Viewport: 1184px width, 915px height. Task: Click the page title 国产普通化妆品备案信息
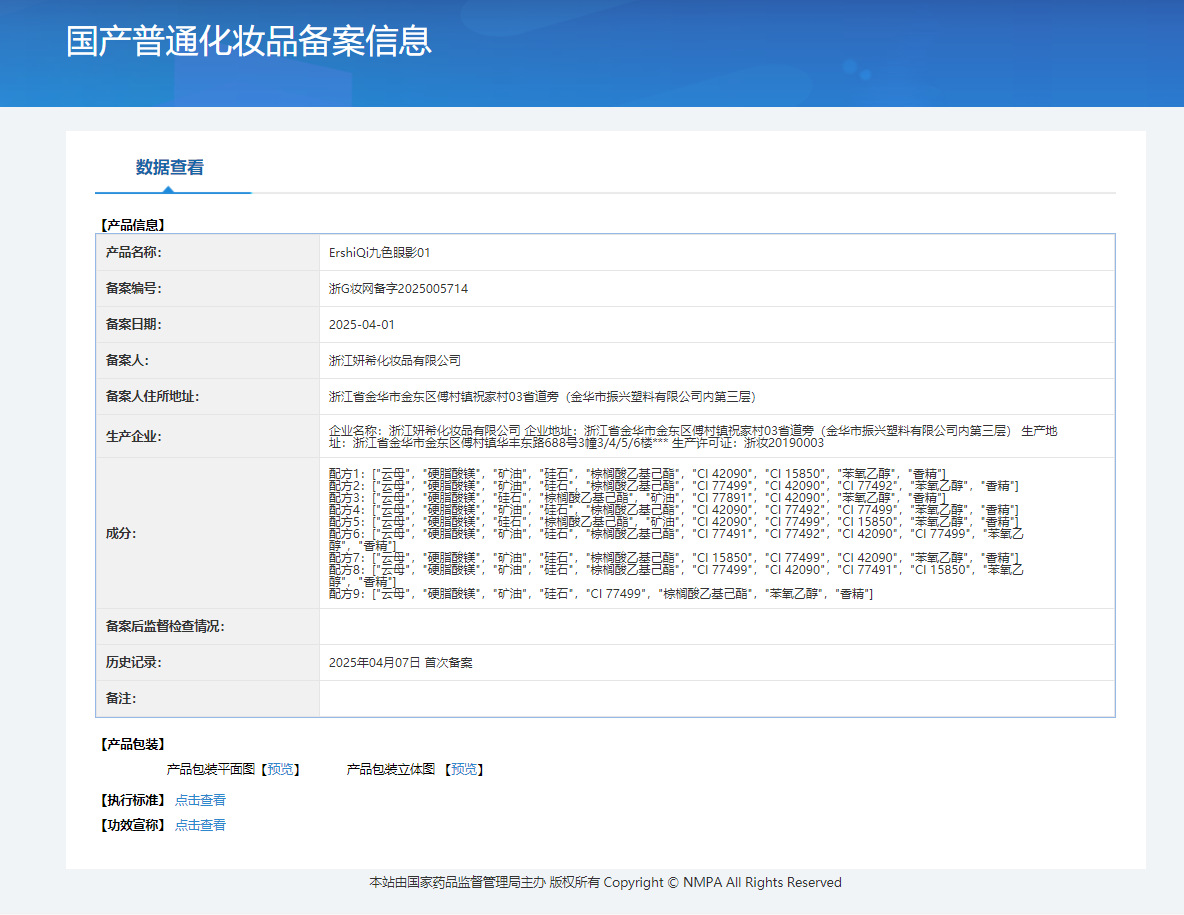pyautogui.click(x=248, y=41)
